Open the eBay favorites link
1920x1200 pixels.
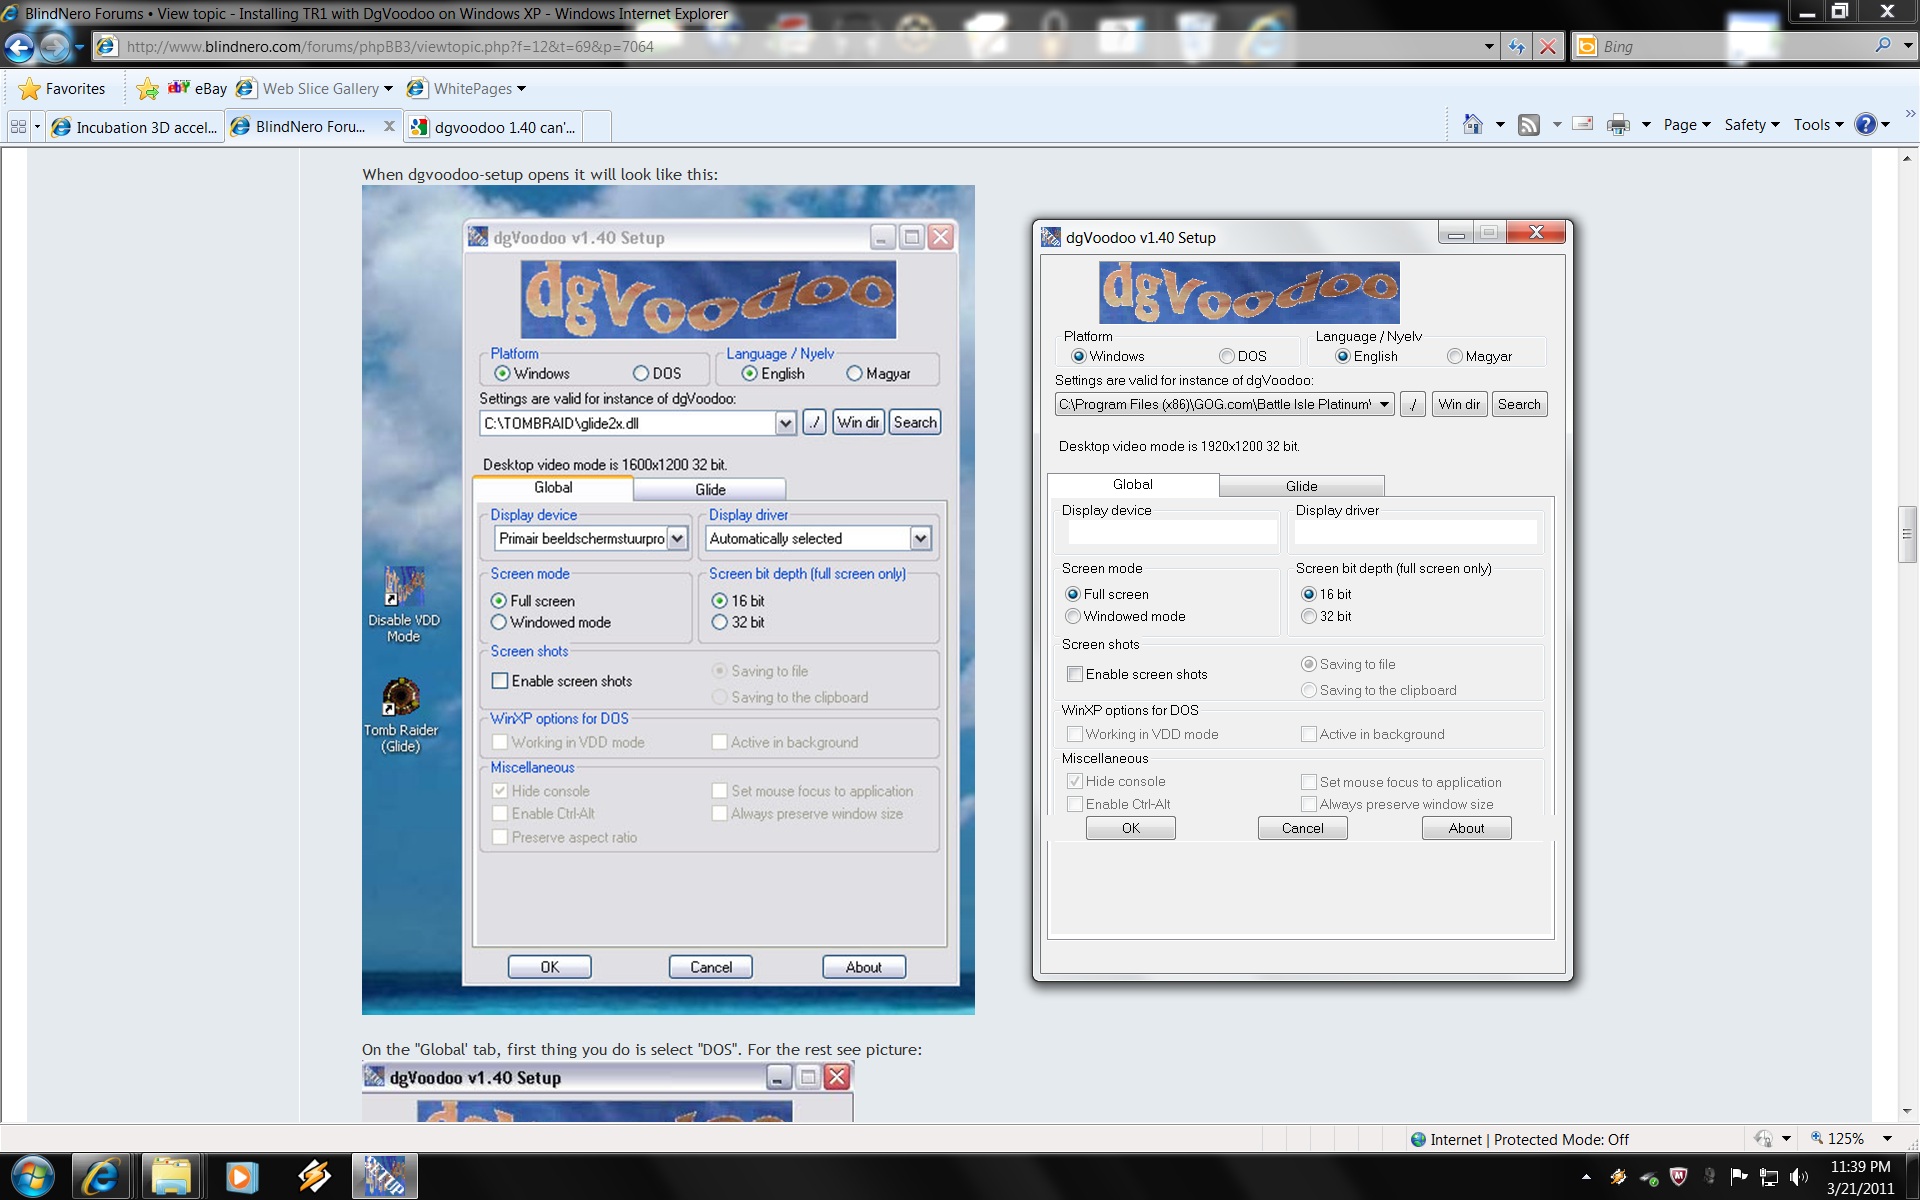[198, 89]
